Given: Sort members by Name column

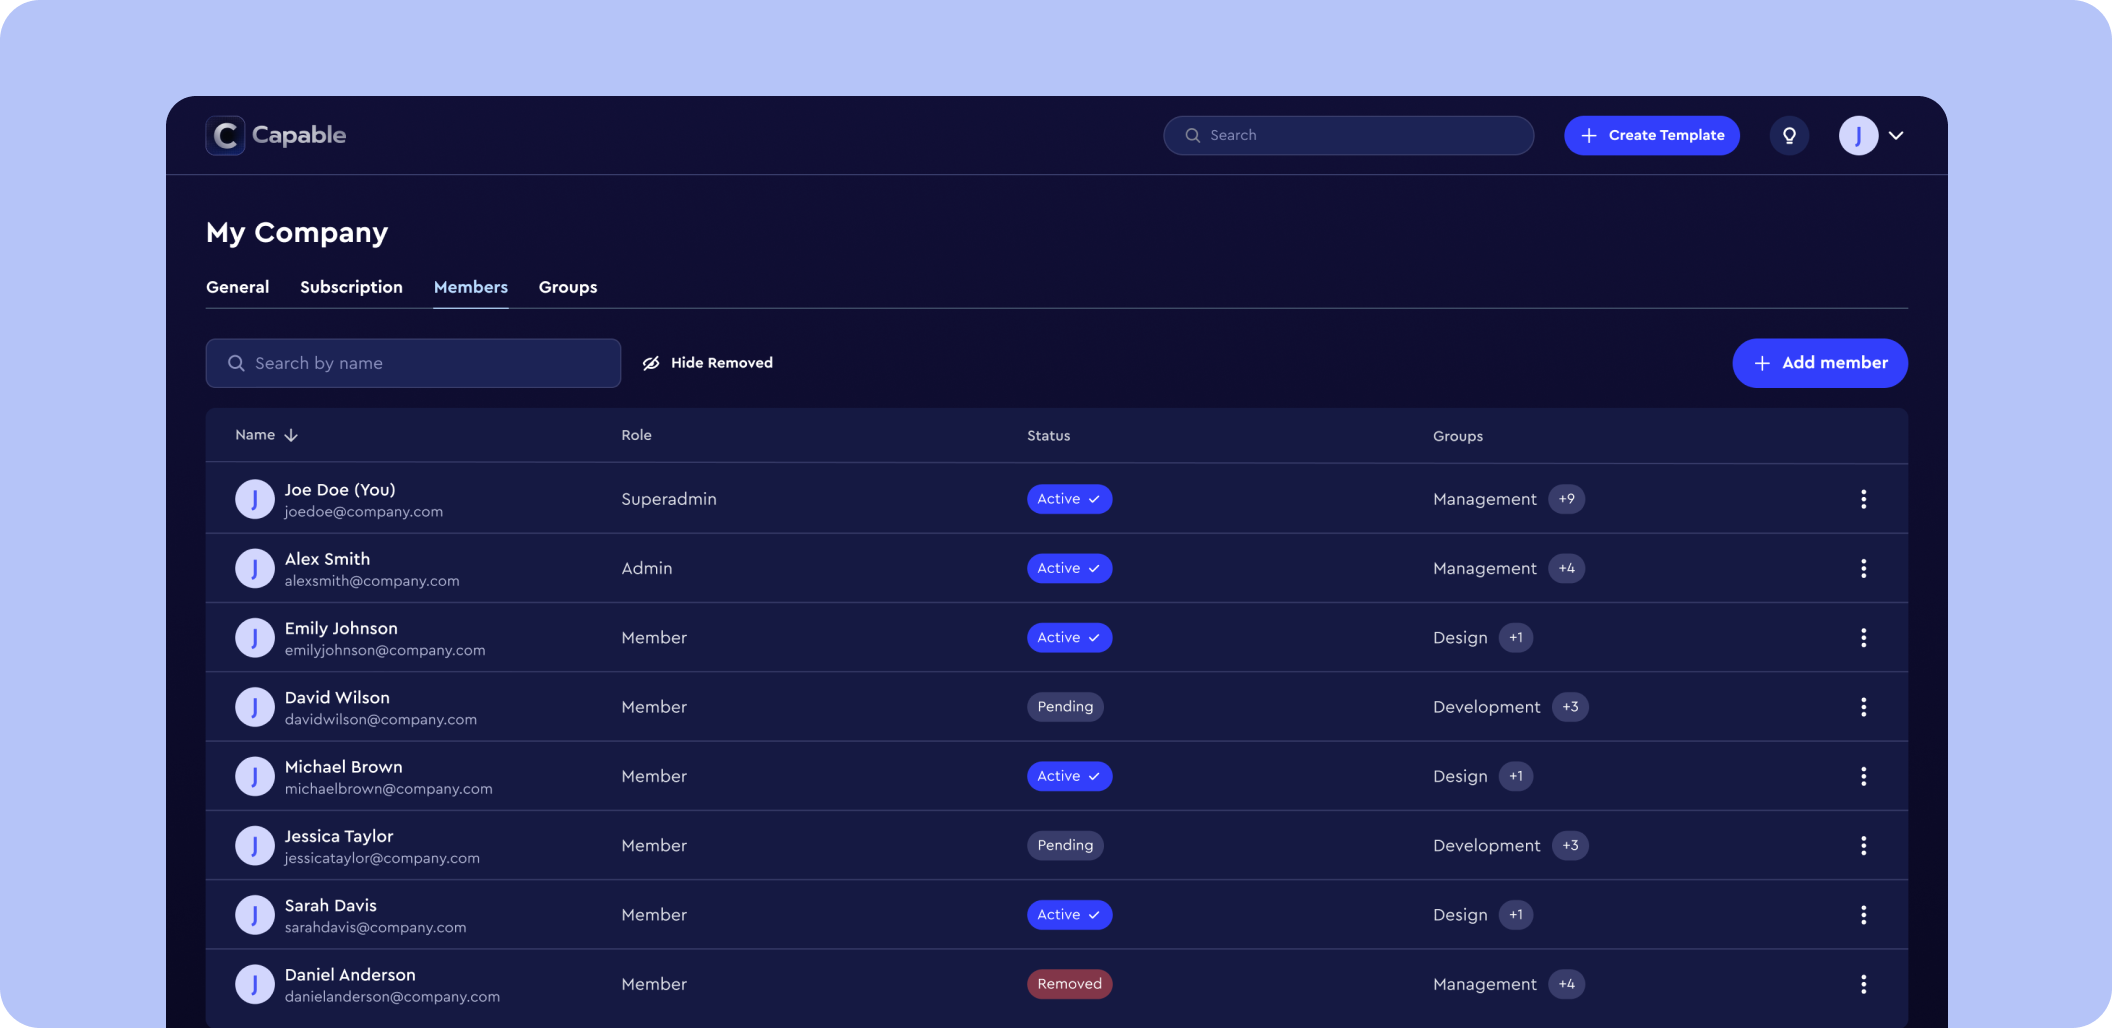Looking at the screenshot, I should 266,435.
